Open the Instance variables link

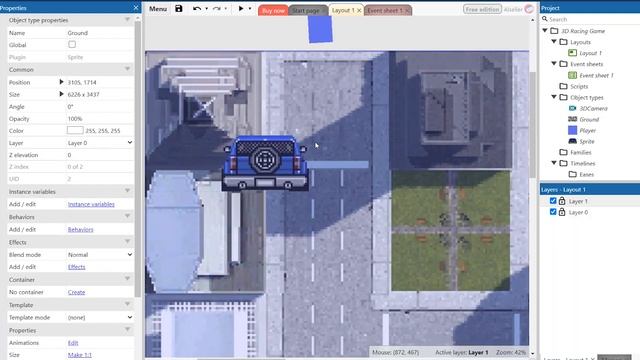coord(91,204)
